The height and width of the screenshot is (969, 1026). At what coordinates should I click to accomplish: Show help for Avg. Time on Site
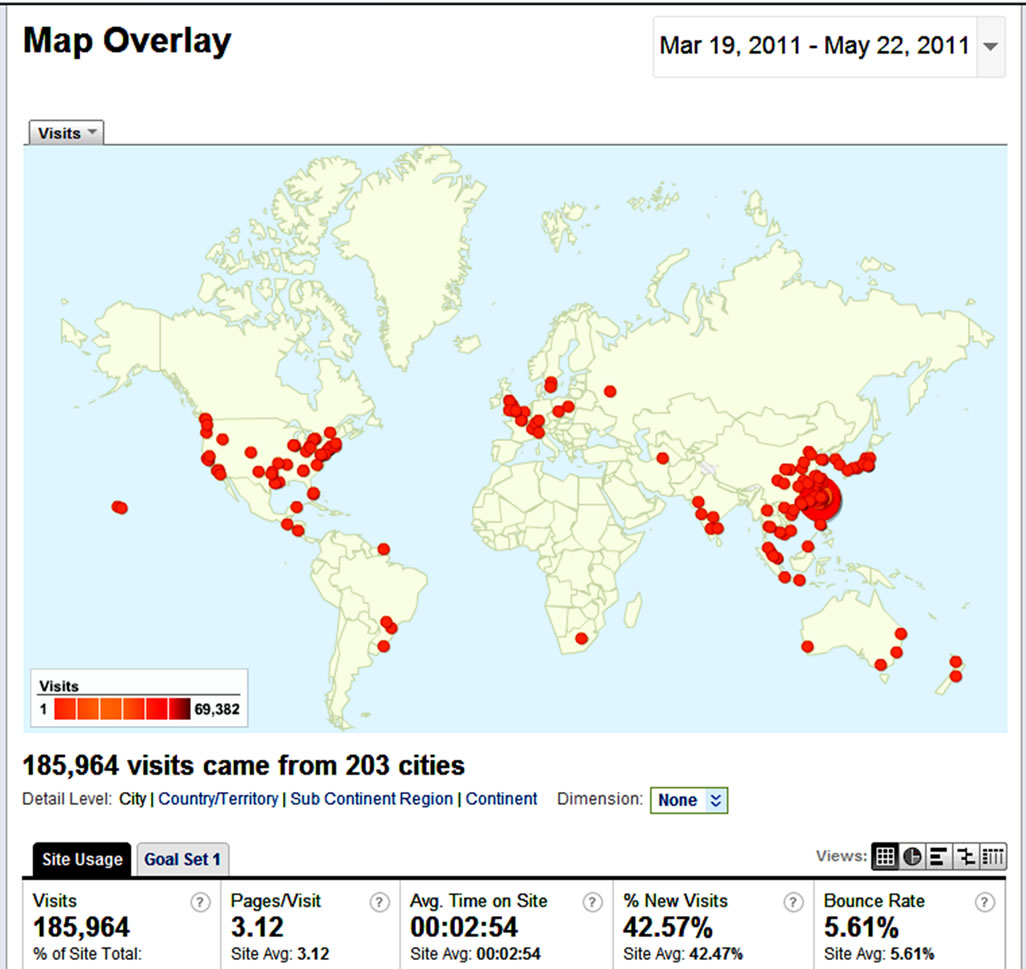click(x=592, y=902)
